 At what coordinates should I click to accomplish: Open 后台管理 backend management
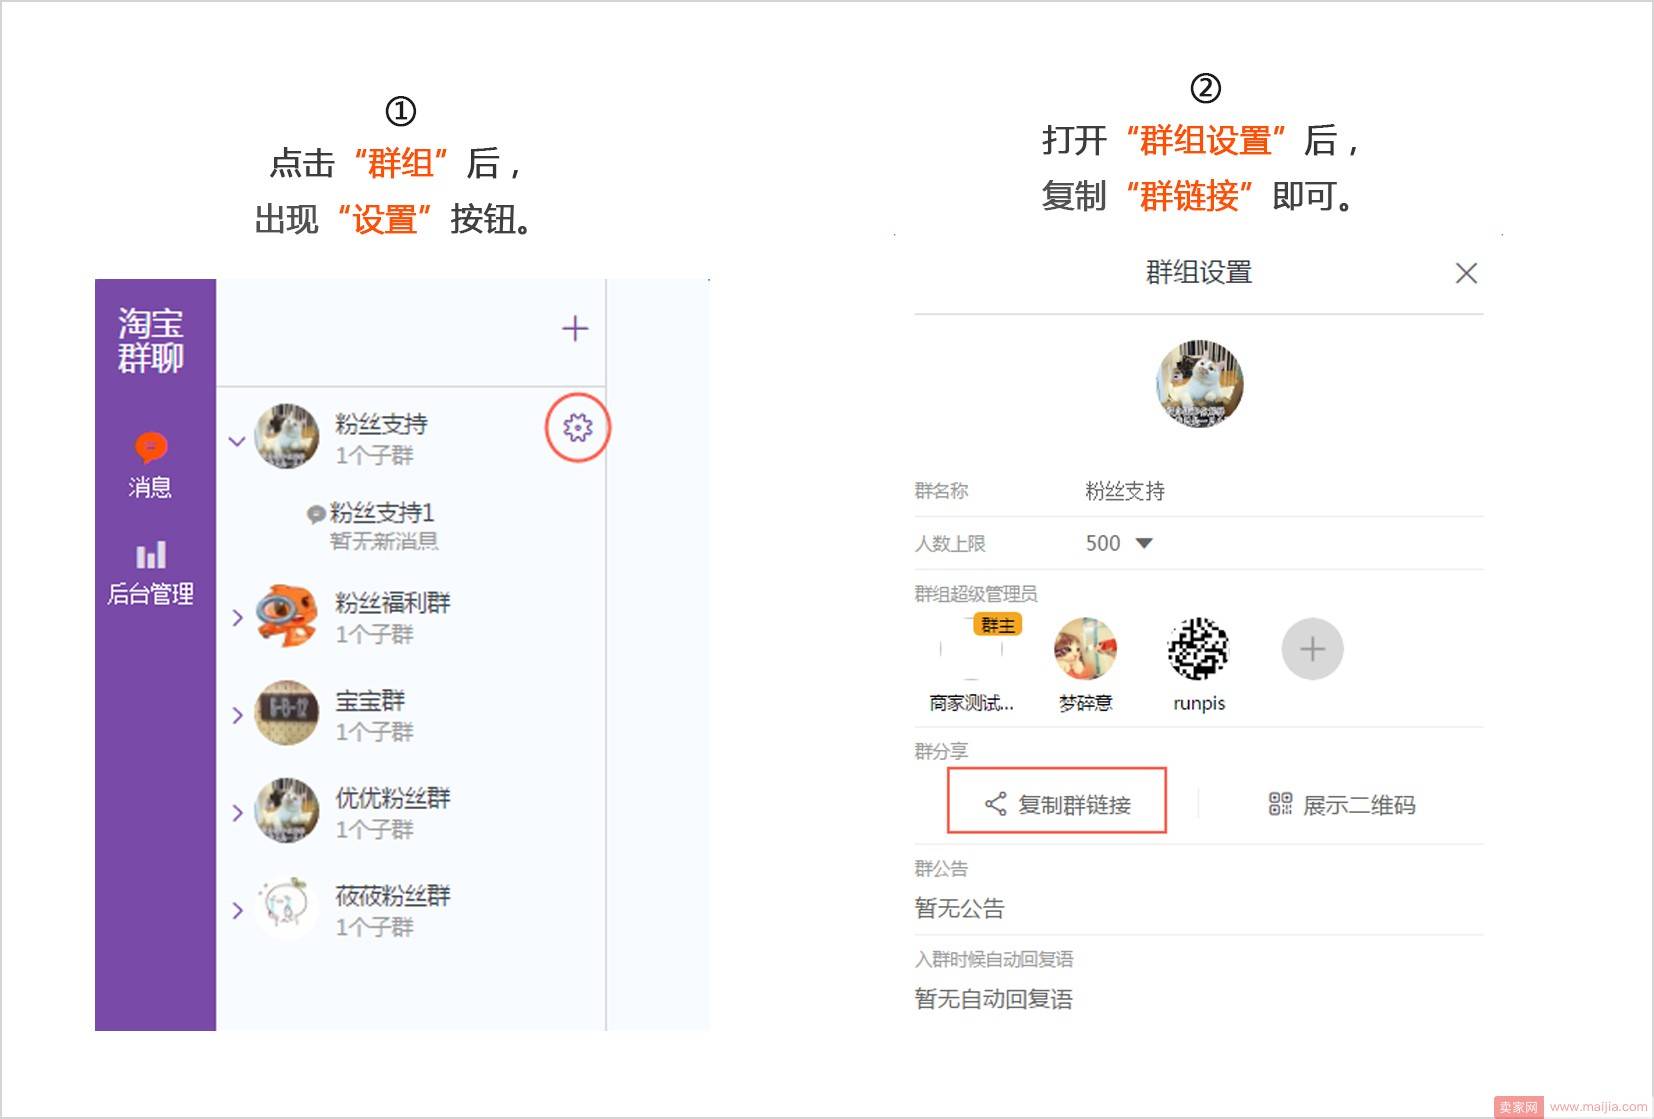click(150, 575)
